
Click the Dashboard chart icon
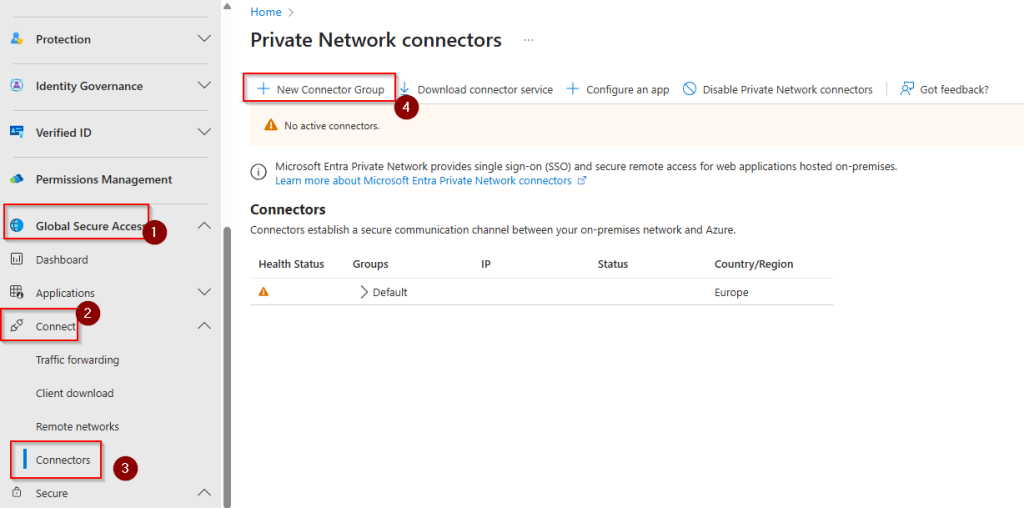[16, 260]
